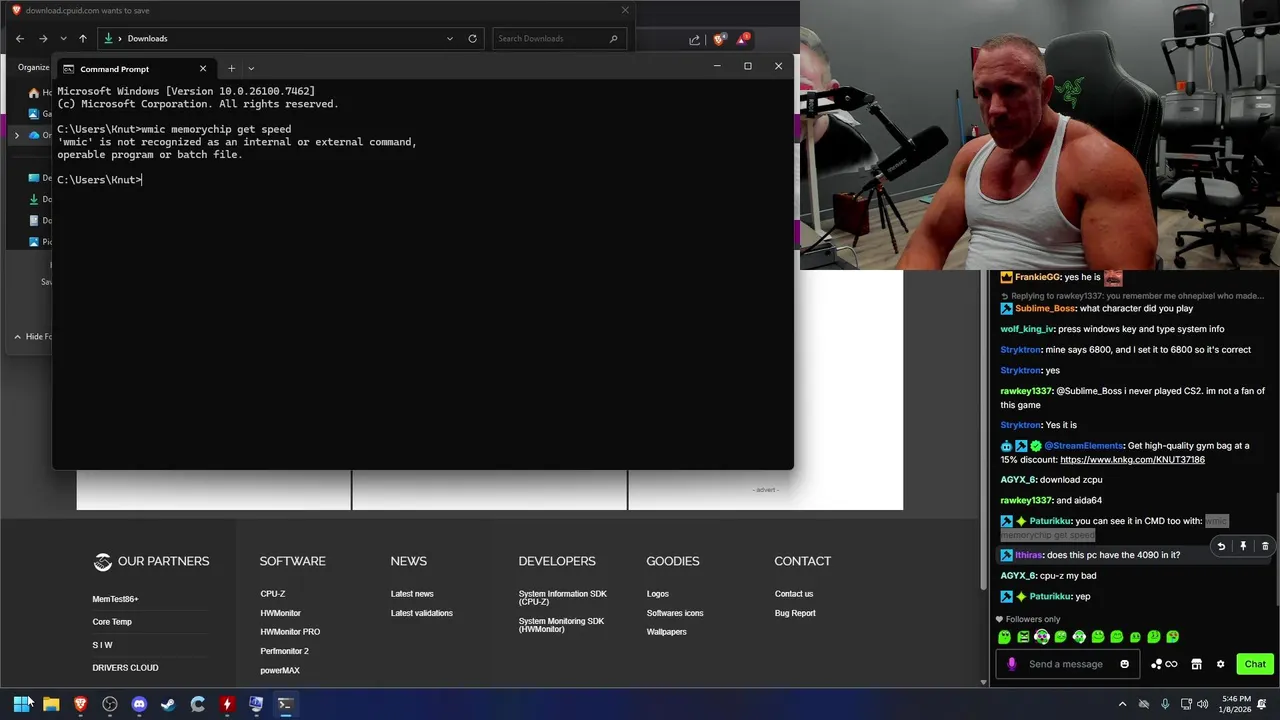Click the green Chat button
Screen dimensions: 1280x720
(1255, 664)
